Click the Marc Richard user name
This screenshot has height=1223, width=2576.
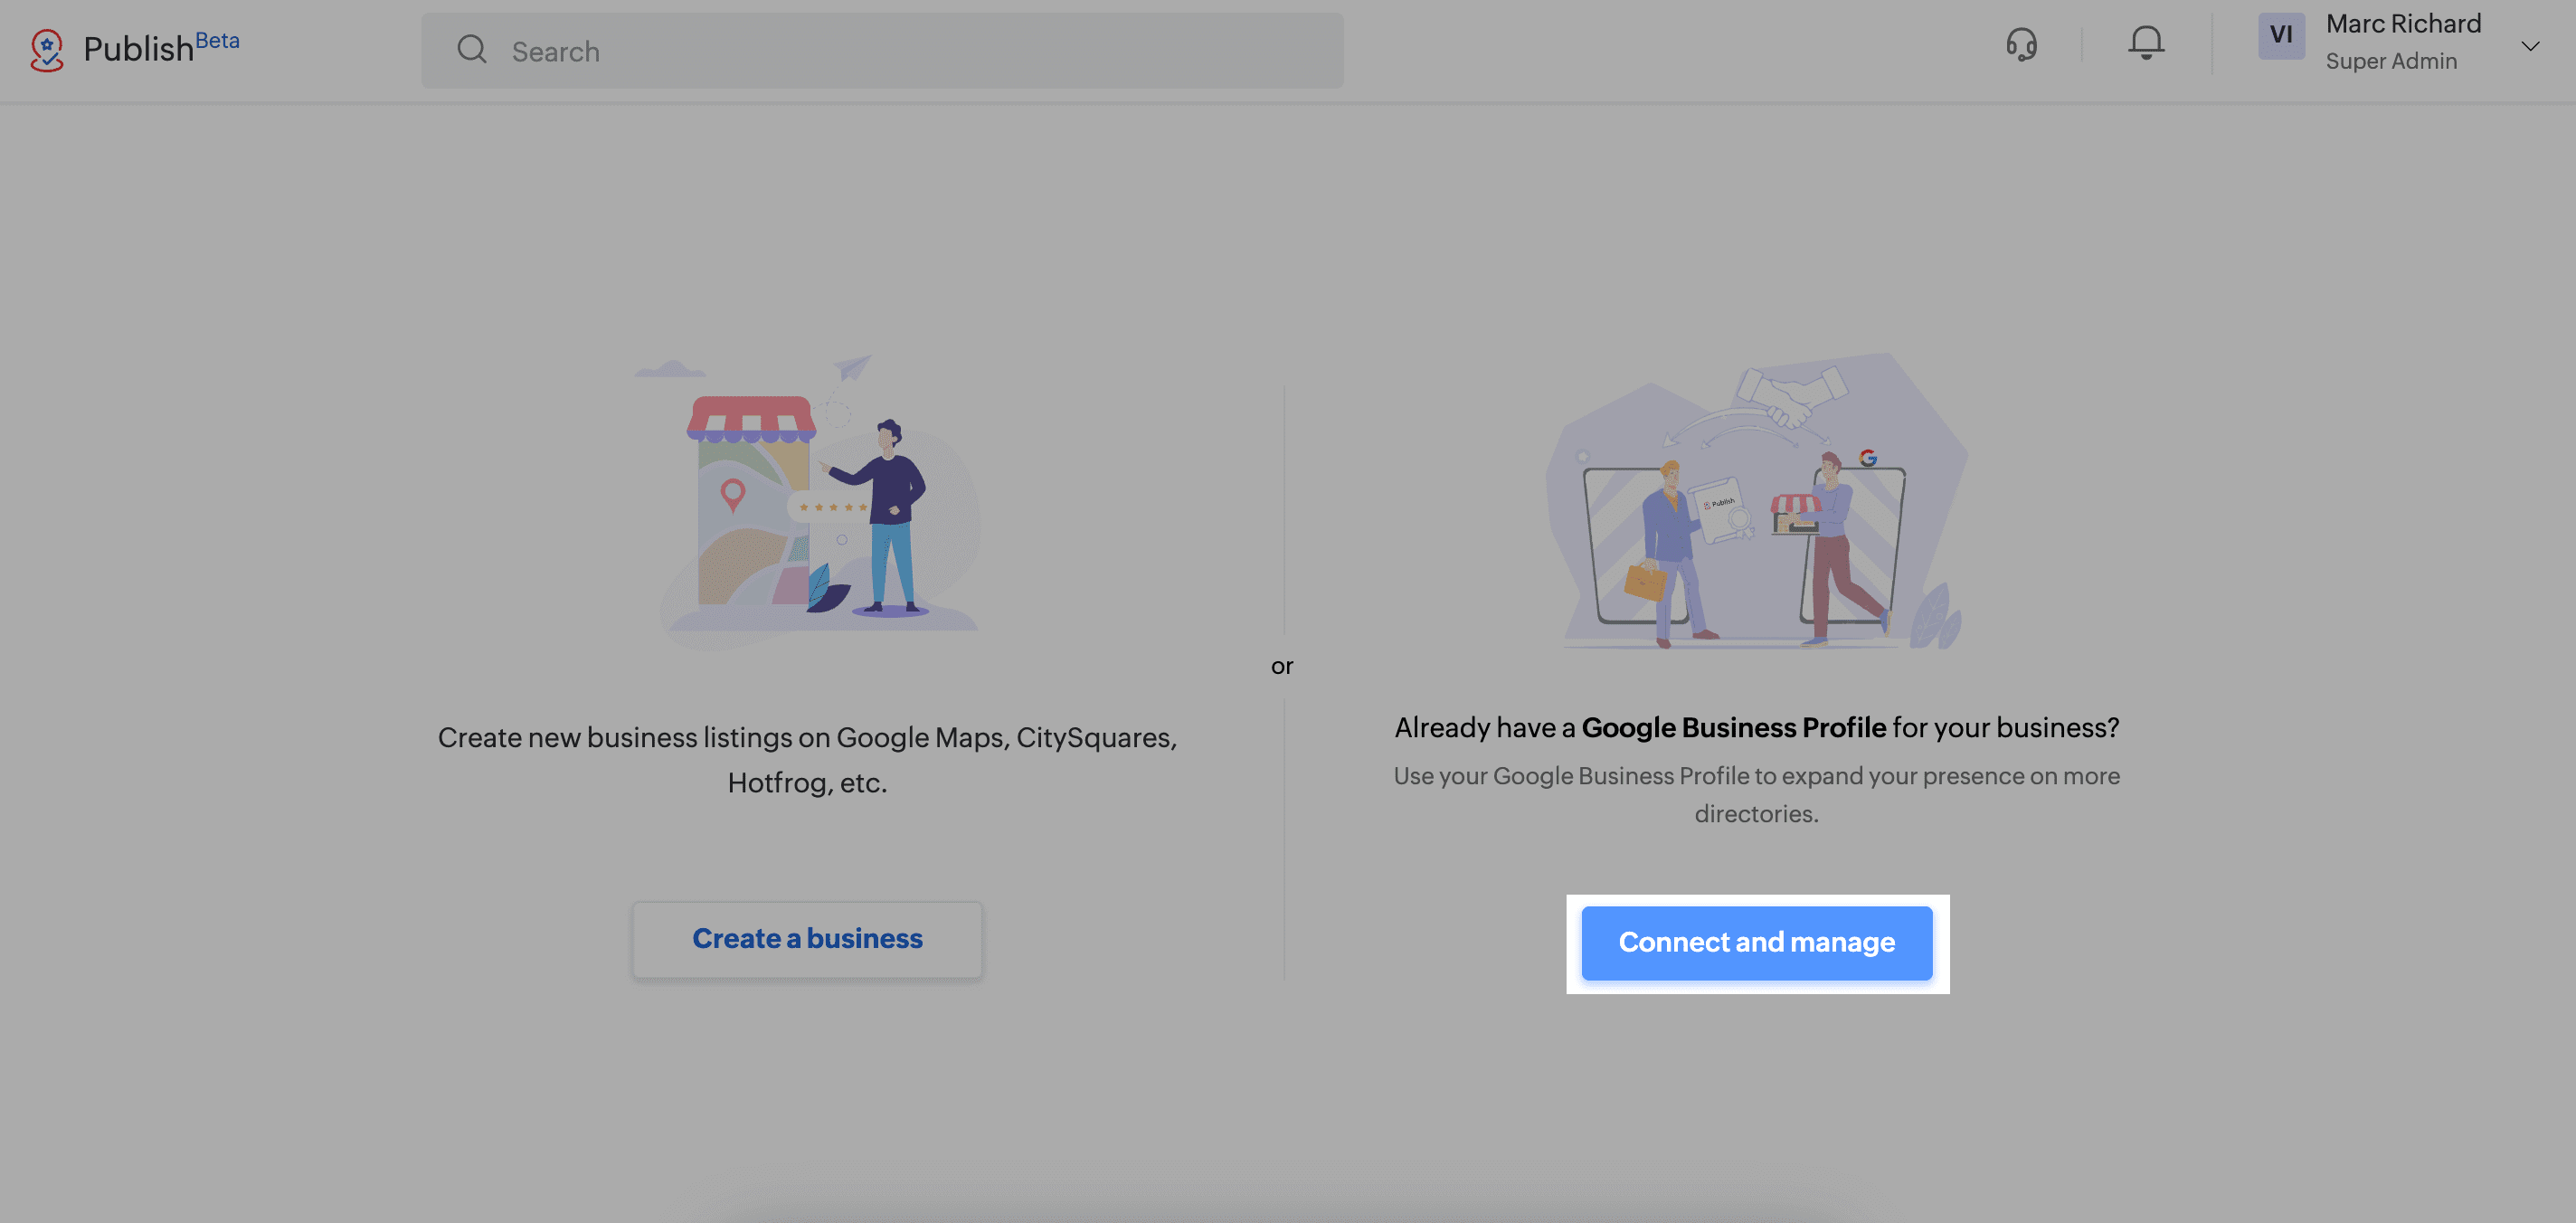(2403, 24)
